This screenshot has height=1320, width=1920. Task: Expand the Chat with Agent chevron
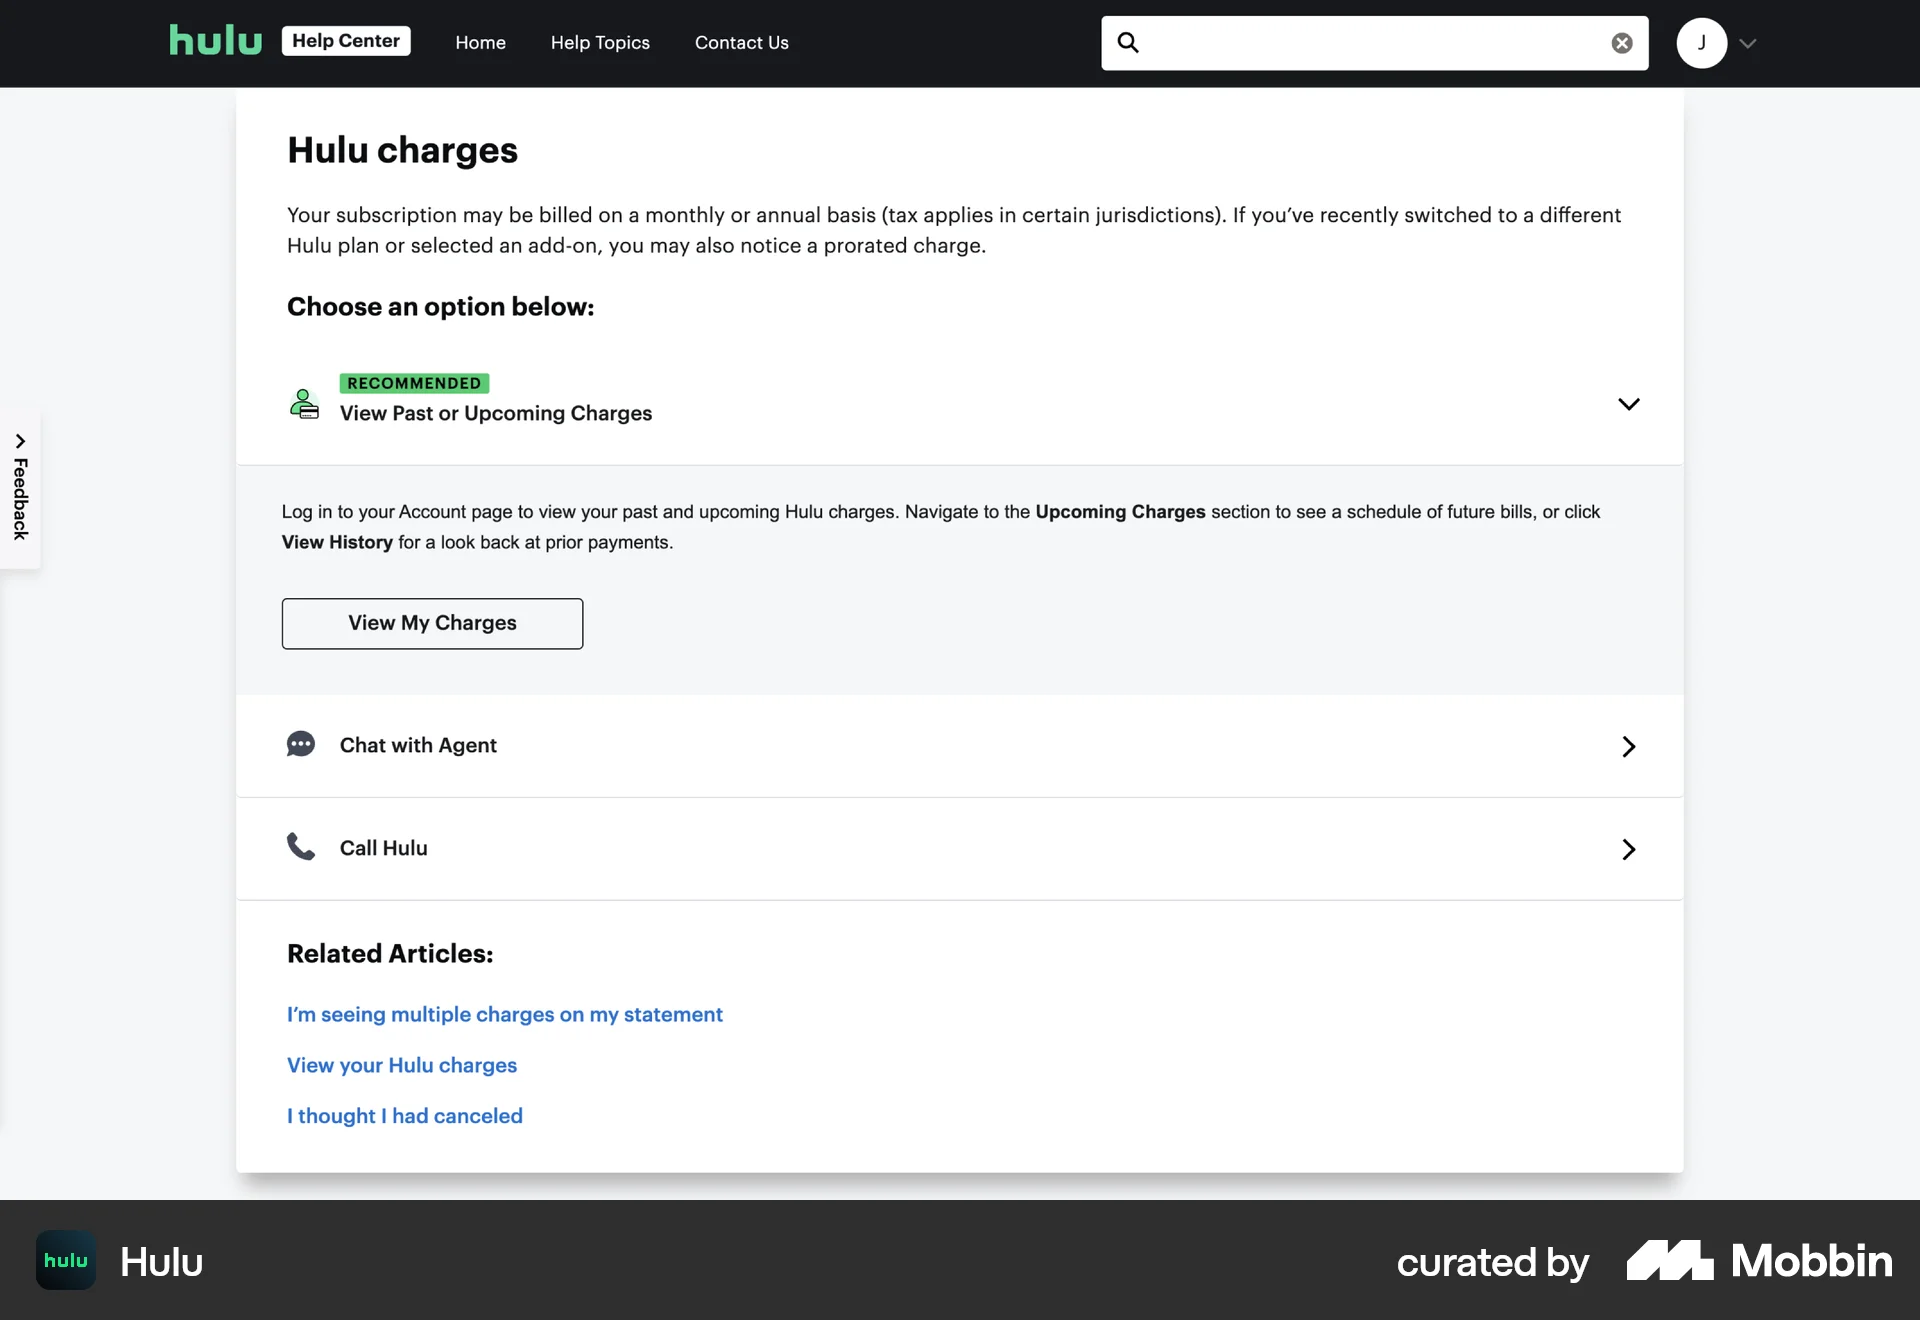[x=1628, y=746]
